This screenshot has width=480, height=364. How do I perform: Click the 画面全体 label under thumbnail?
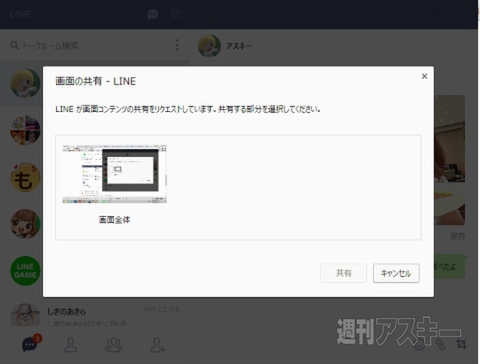pos(115,220)
